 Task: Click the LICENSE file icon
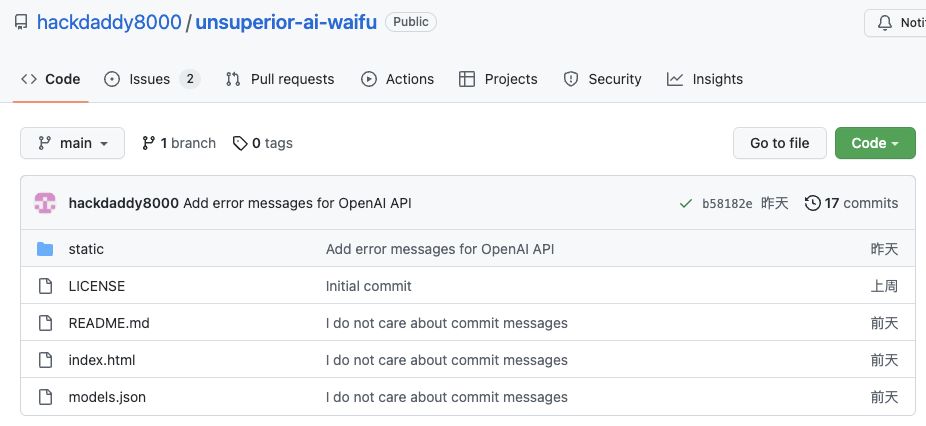[45, 286]
